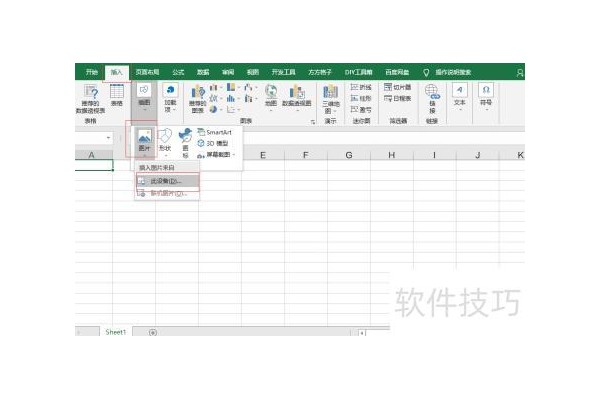Choose Online Pictures (联机图片) menu entry
Screen dimensions: 600x400
pyautogui.click(x=168, y=193)
